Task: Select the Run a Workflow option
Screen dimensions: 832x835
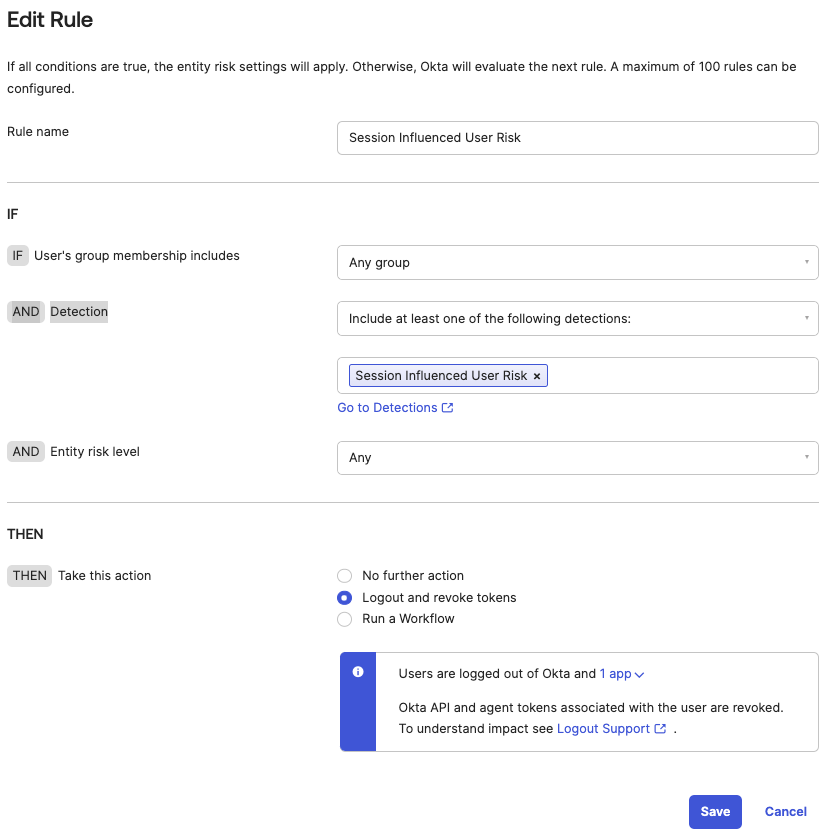Action: [345, 619]
